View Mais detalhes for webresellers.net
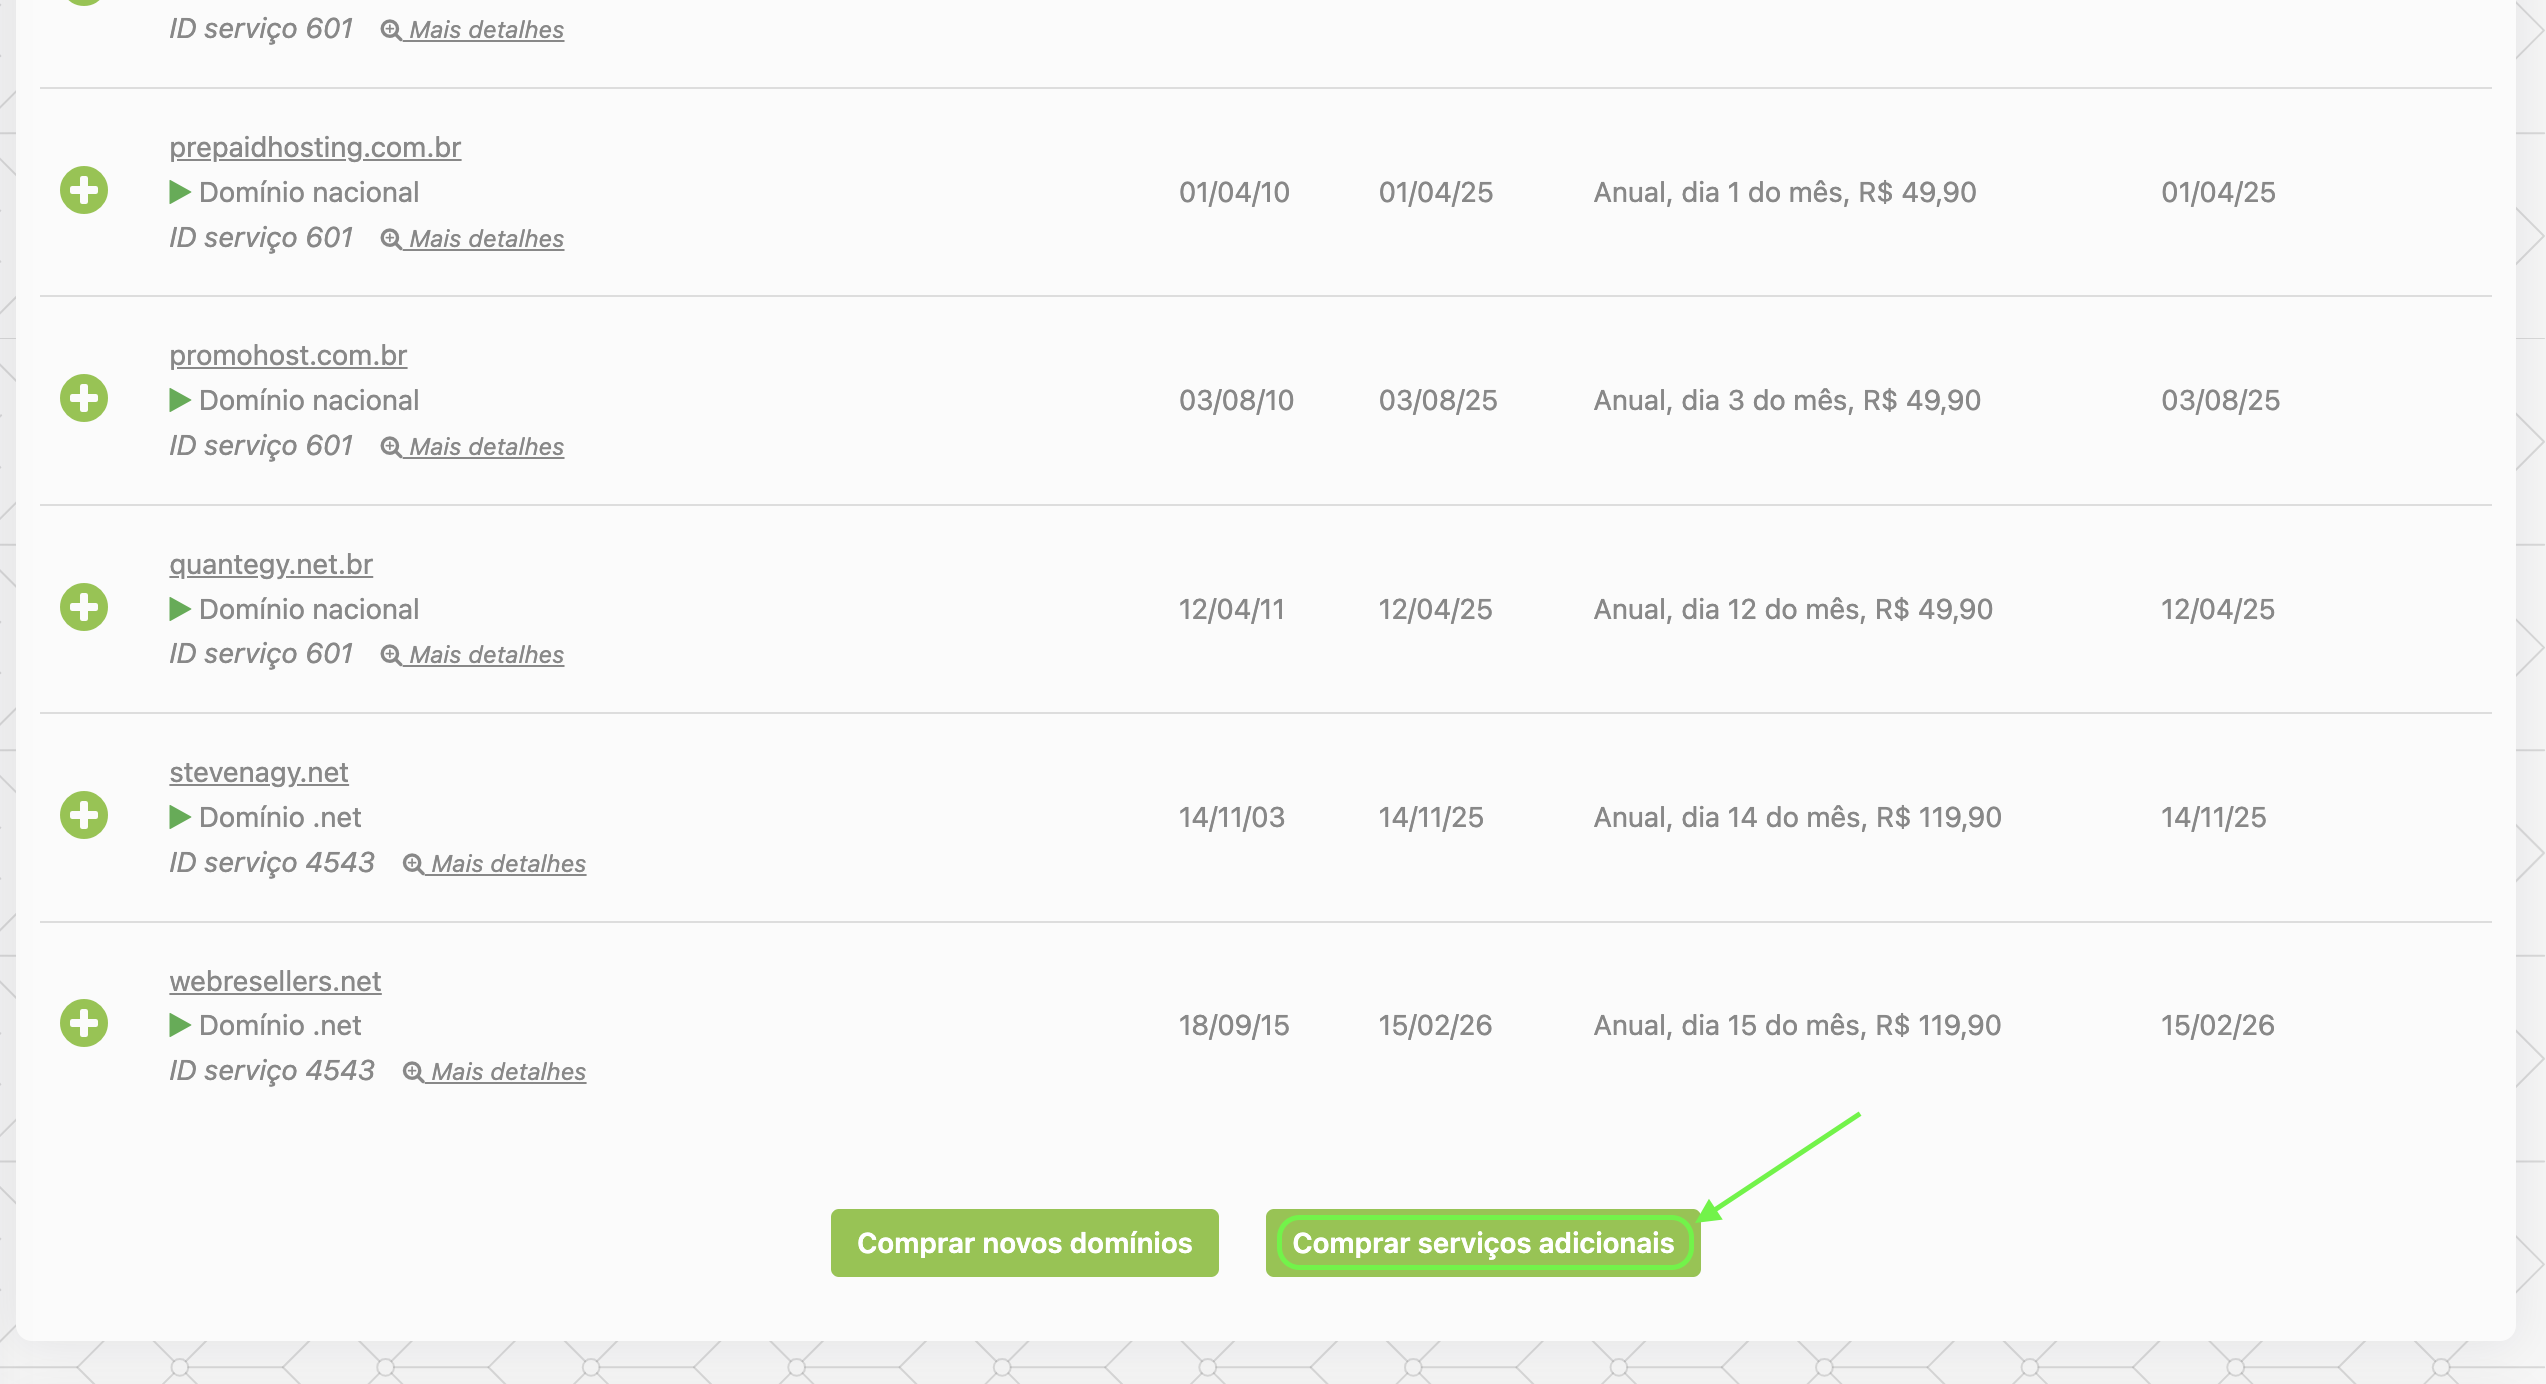Image resolution: width=2546 pixels, height=1384 pixels. click(x=494, y=1072)
